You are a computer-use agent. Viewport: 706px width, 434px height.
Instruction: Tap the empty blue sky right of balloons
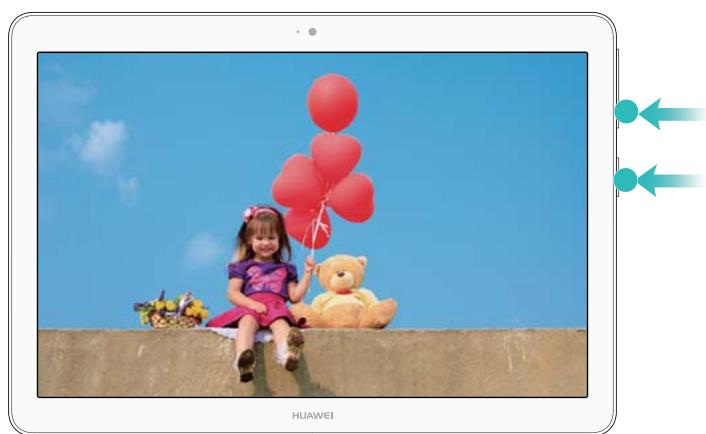click(x=480, y=150)
